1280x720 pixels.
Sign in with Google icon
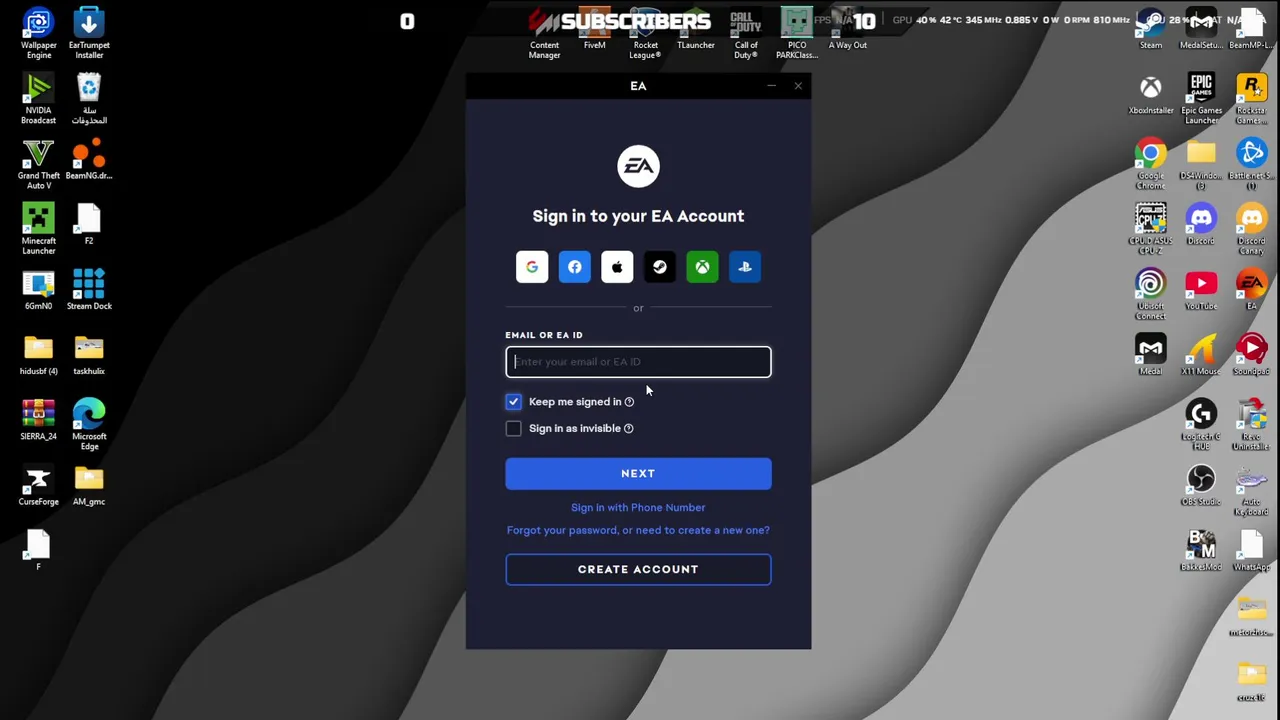coord(532,267)
